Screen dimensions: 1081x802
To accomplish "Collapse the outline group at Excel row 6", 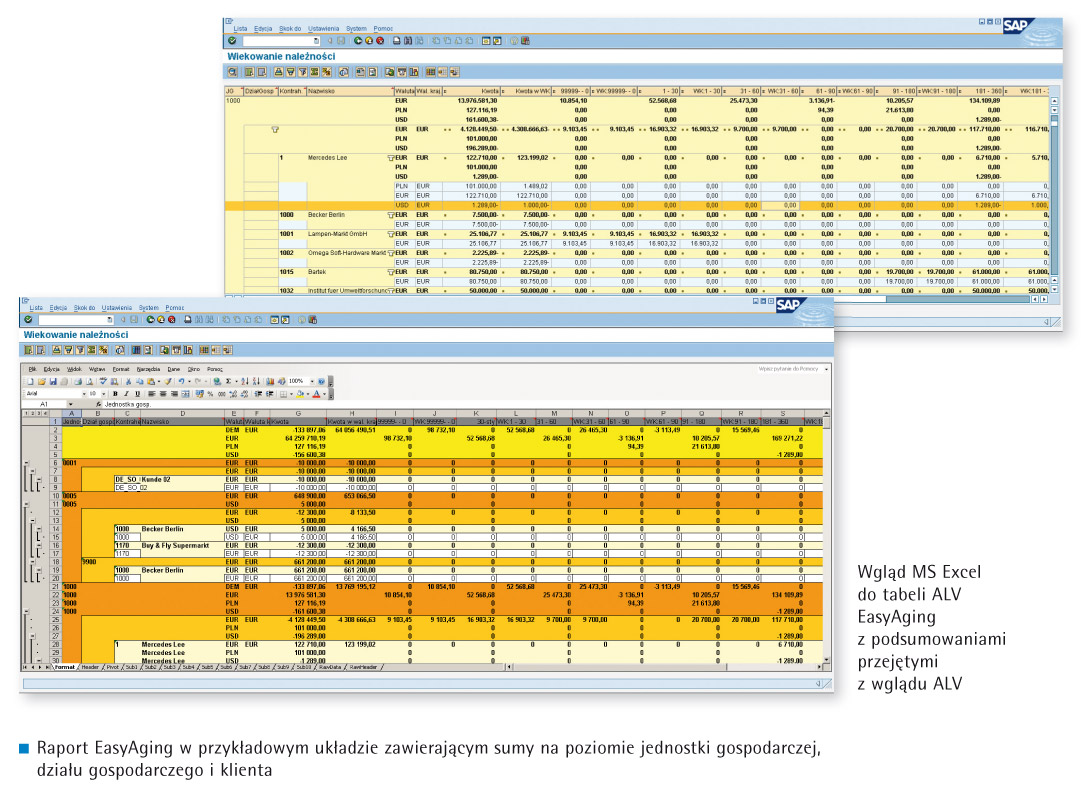I will click(x=27, y=463).
